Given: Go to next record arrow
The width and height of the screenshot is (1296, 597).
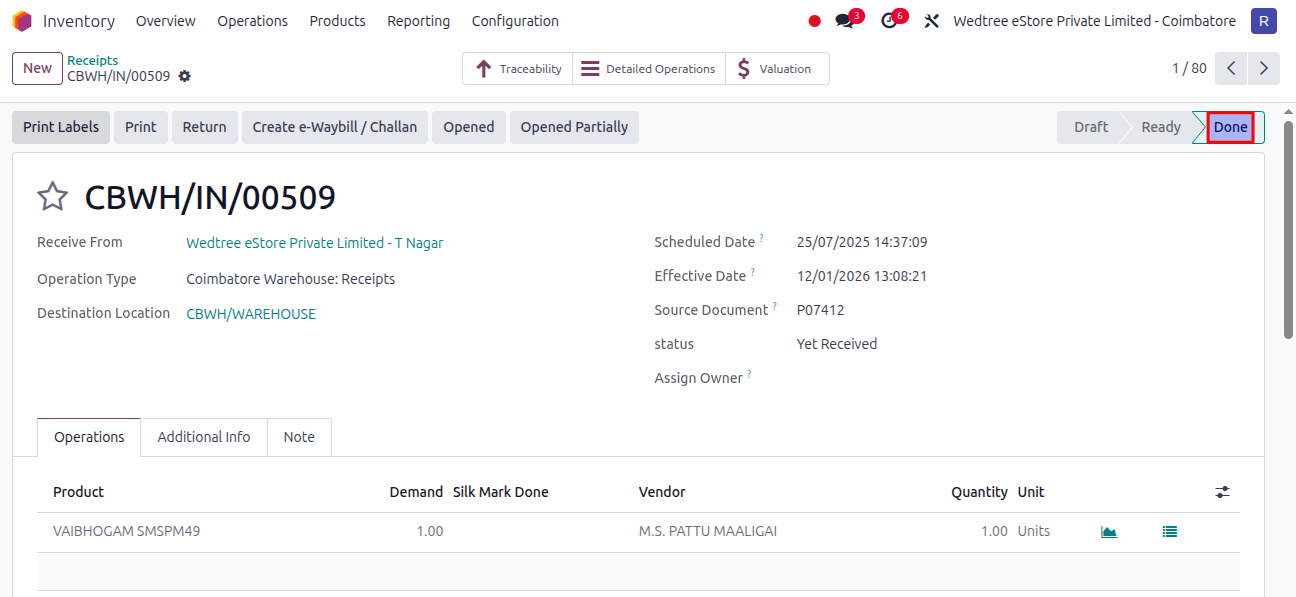Looking at the screenshot, I should pyautogui.click(x=1264, y=68).
